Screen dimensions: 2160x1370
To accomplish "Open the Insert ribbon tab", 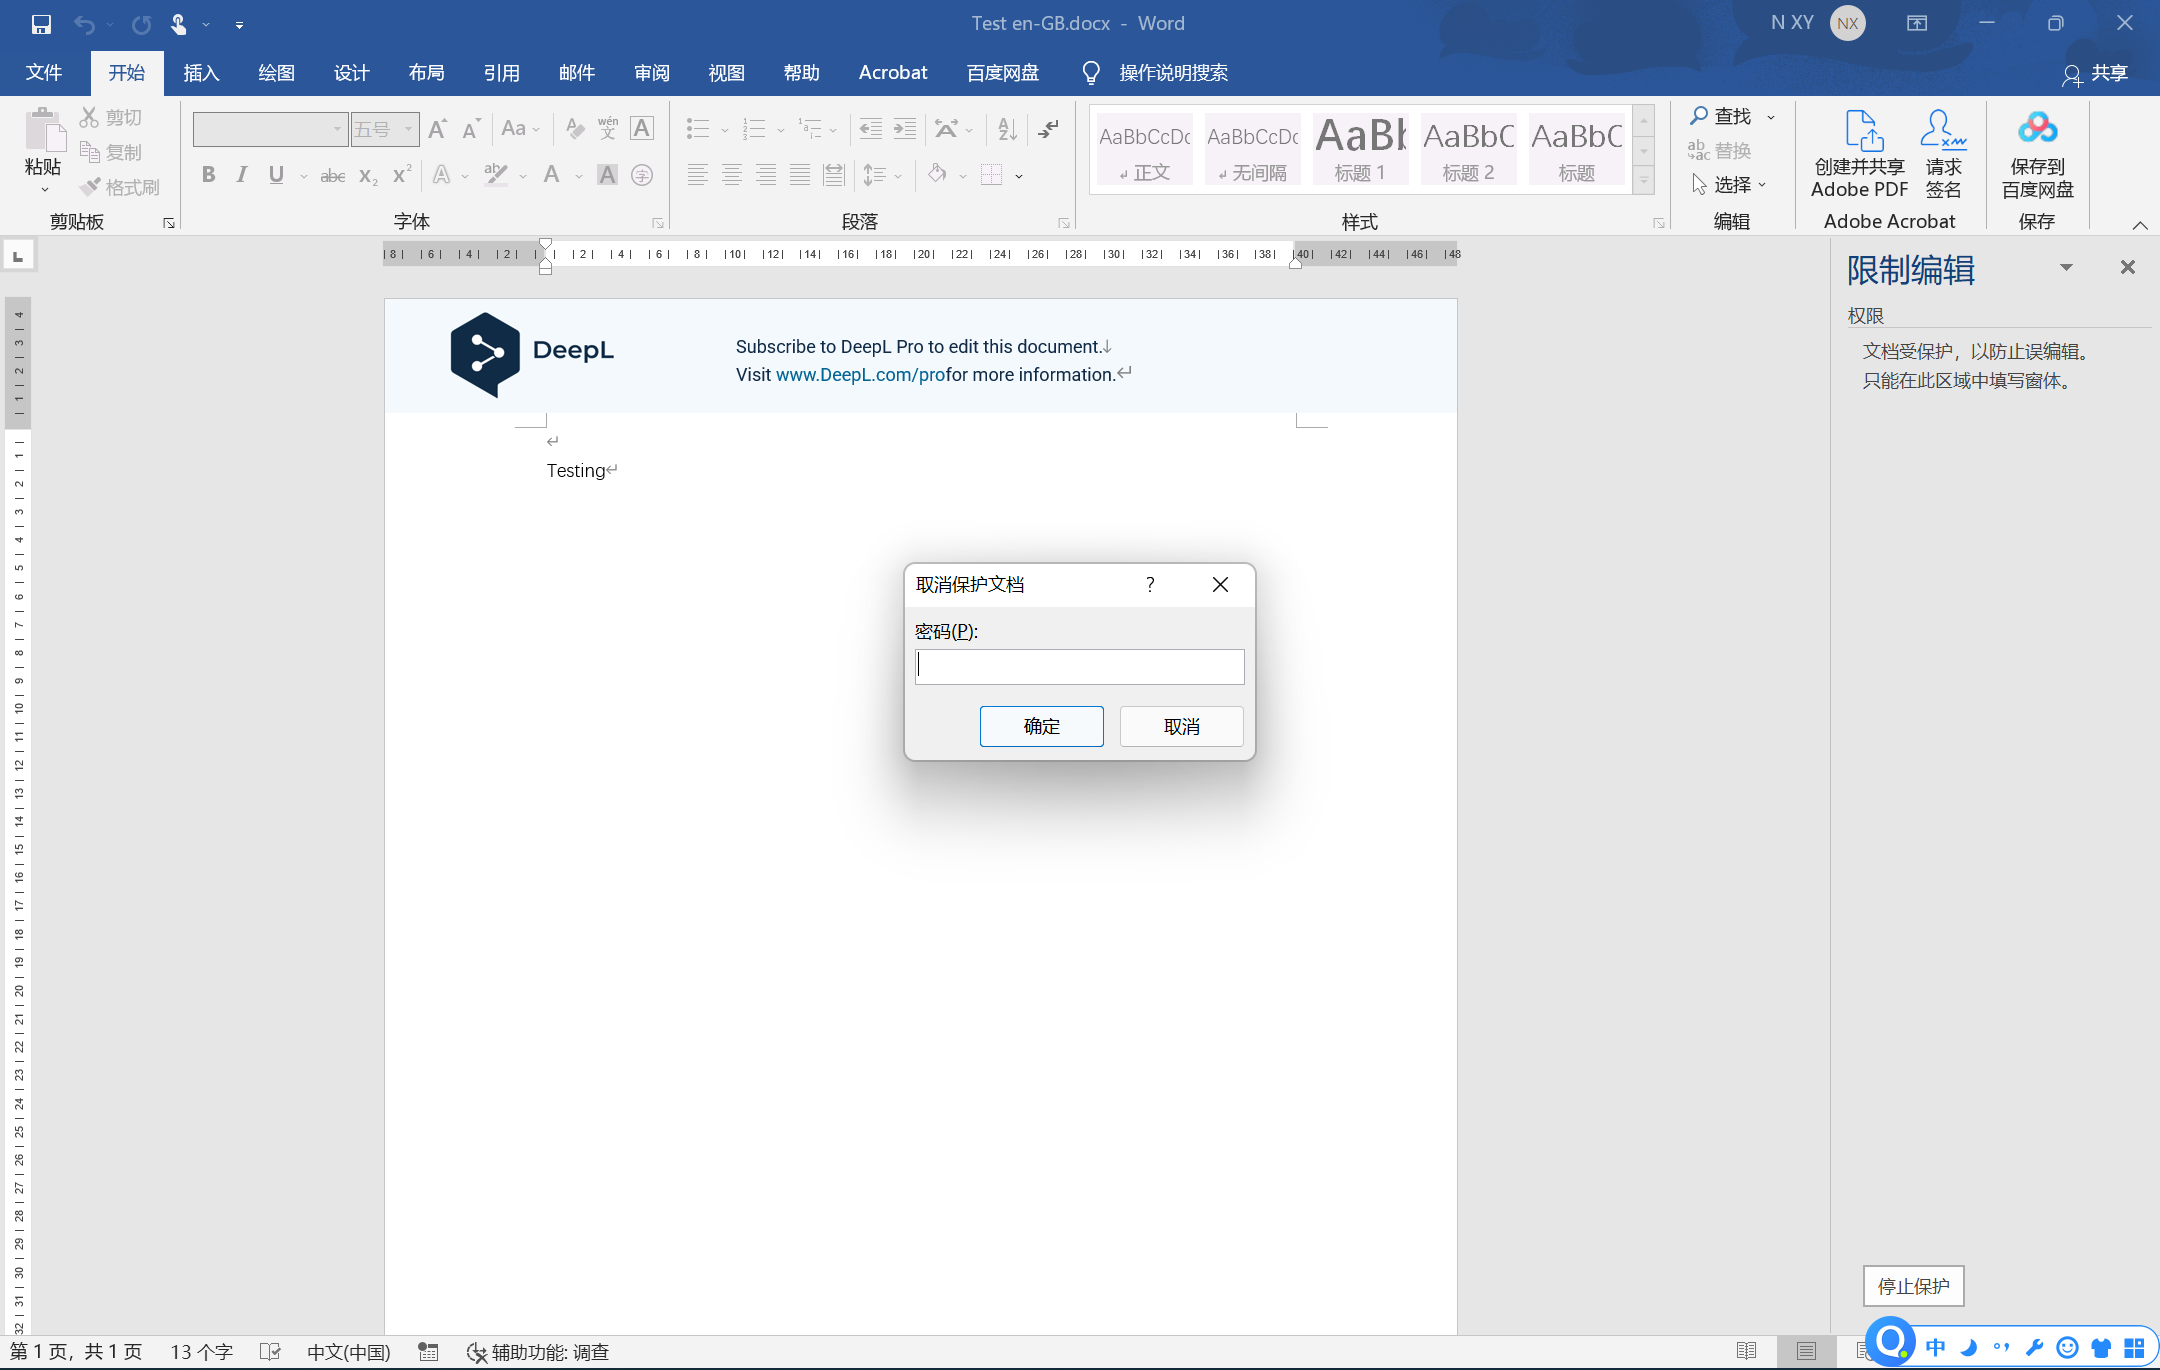I will point(201,73).
